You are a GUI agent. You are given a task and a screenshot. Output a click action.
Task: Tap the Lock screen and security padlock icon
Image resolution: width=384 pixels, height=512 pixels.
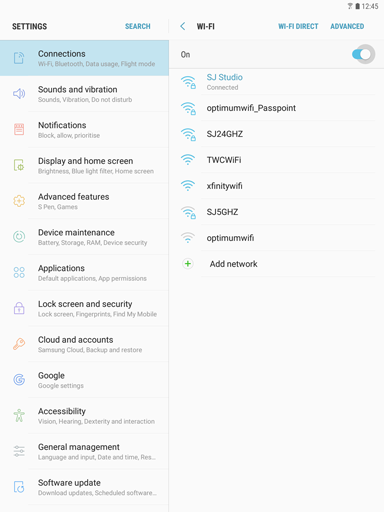[x=19, y=308]
